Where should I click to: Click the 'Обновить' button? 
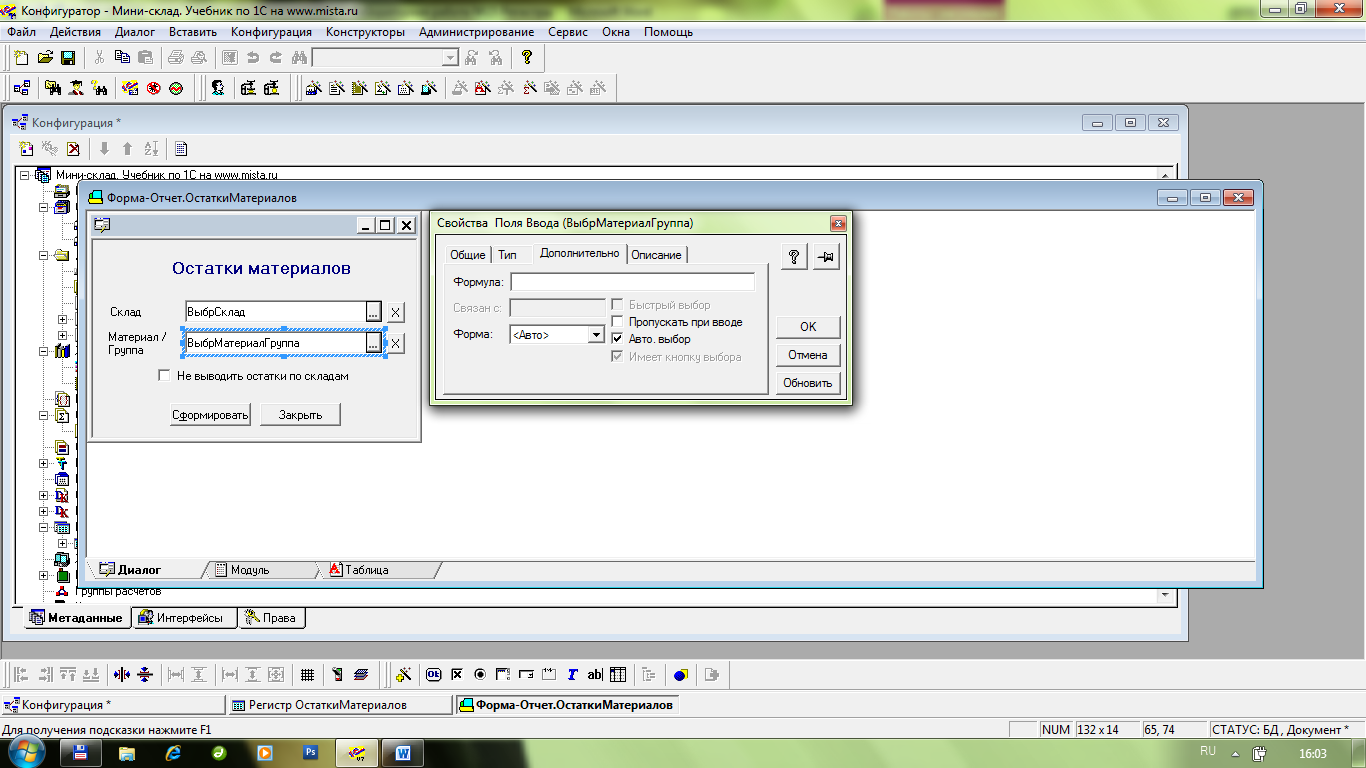pyautogui.click(x=808, y=383)
